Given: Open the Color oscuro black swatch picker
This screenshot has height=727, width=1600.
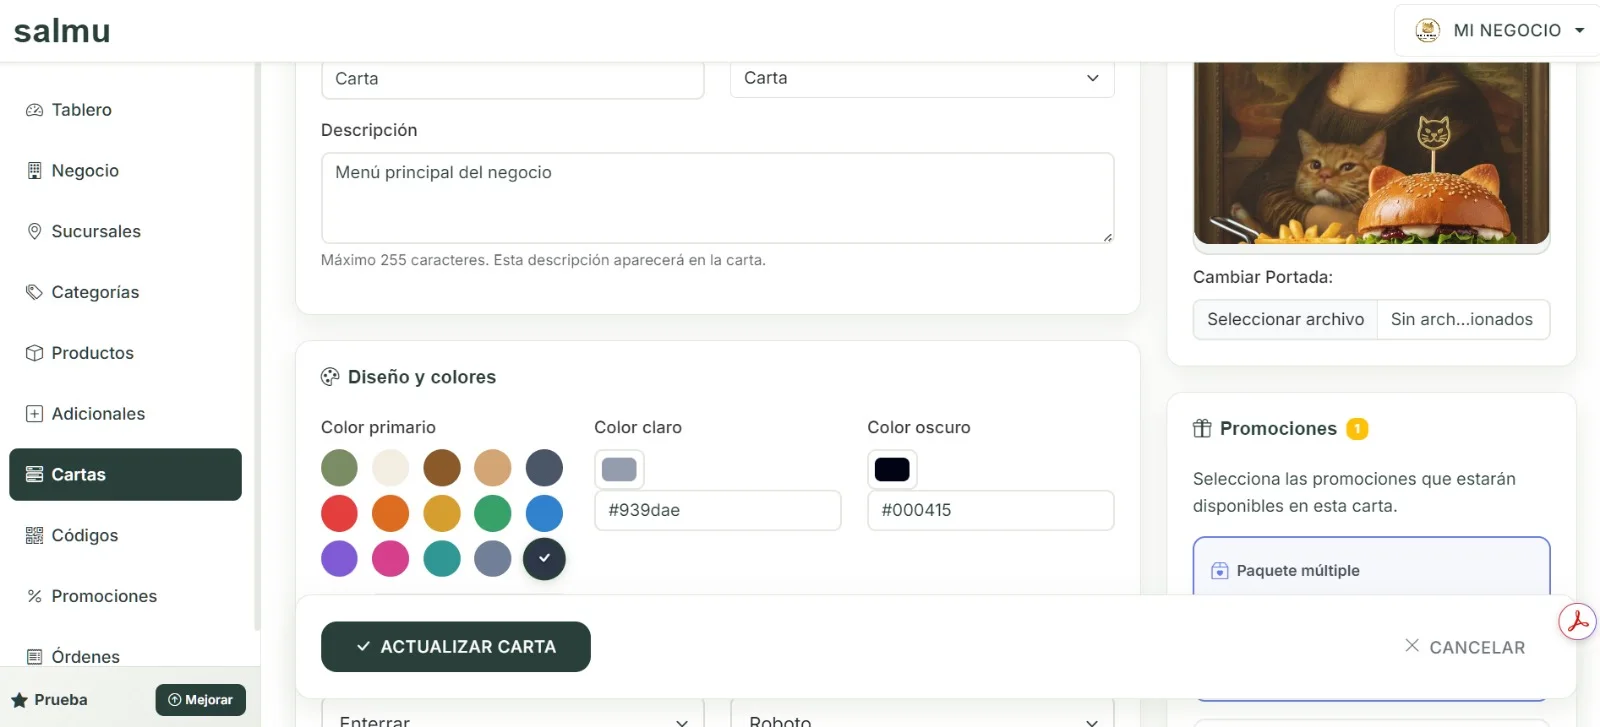Looking at the screenshot, I should click(x=891, y=469).
